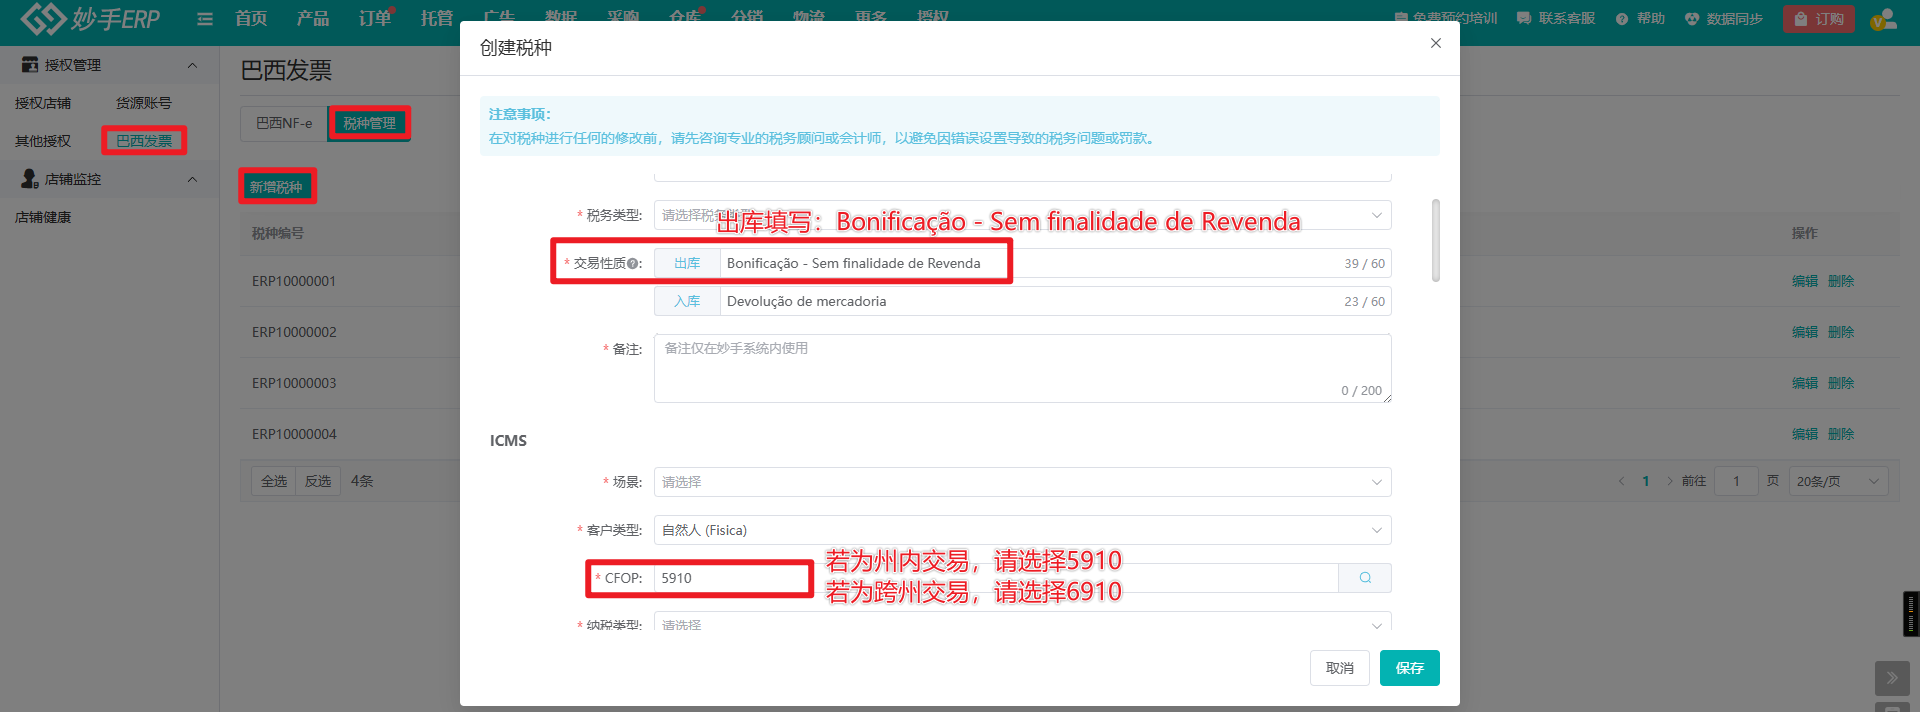Screen dimensions: 1920x712
Task: Open 店铺健康 in sidebar
Action: coord(43,217)
